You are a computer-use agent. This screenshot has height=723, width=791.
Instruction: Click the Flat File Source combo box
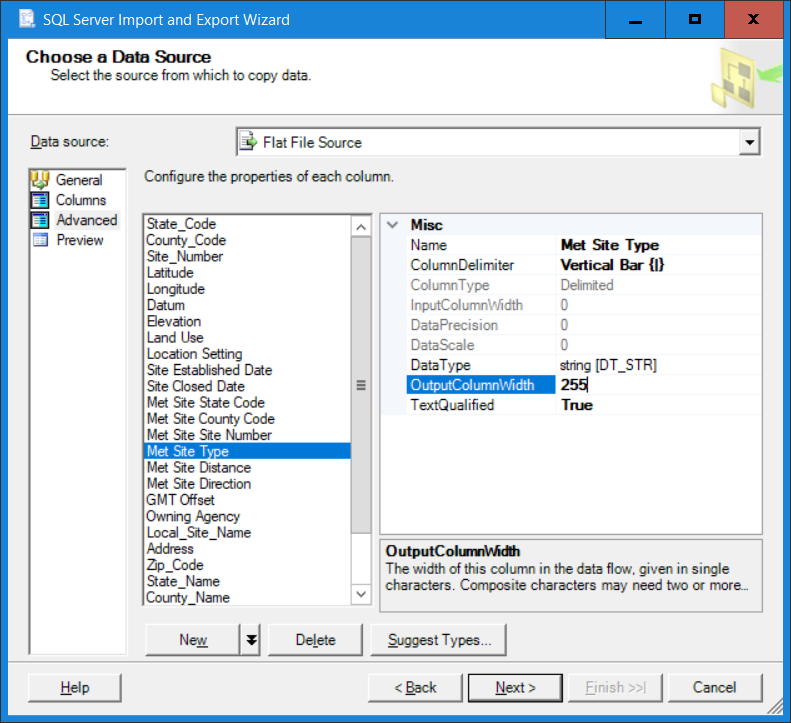(x=498, y=142)
